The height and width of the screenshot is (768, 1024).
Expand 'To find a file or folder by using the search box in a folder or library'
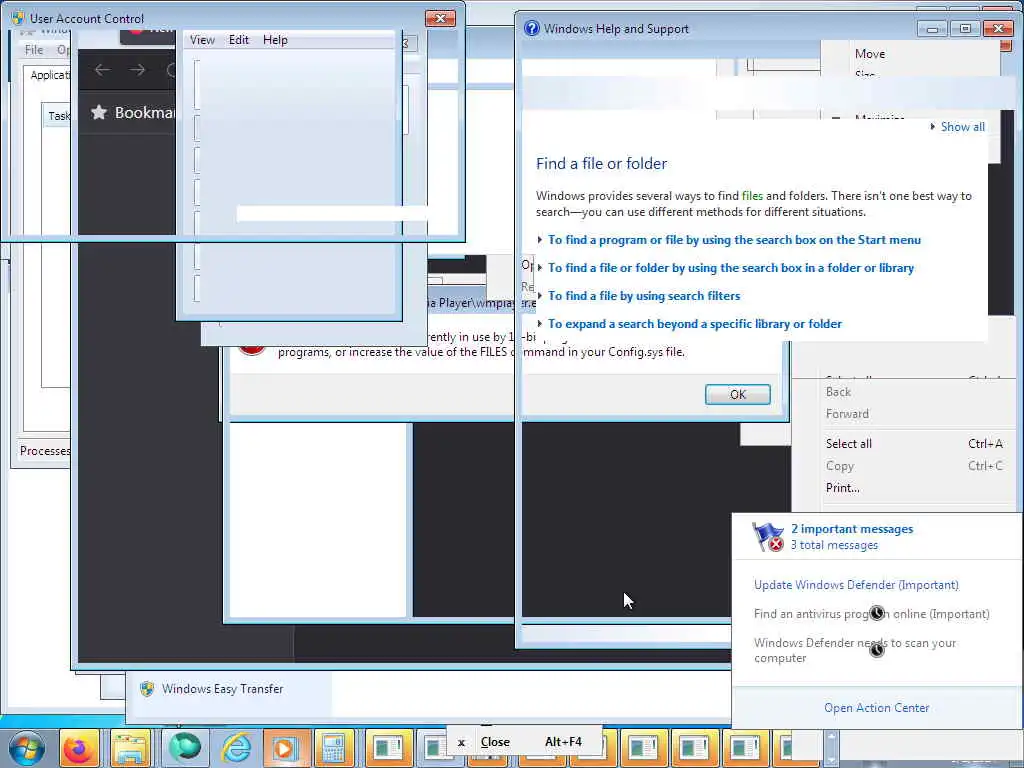[731, 268]
